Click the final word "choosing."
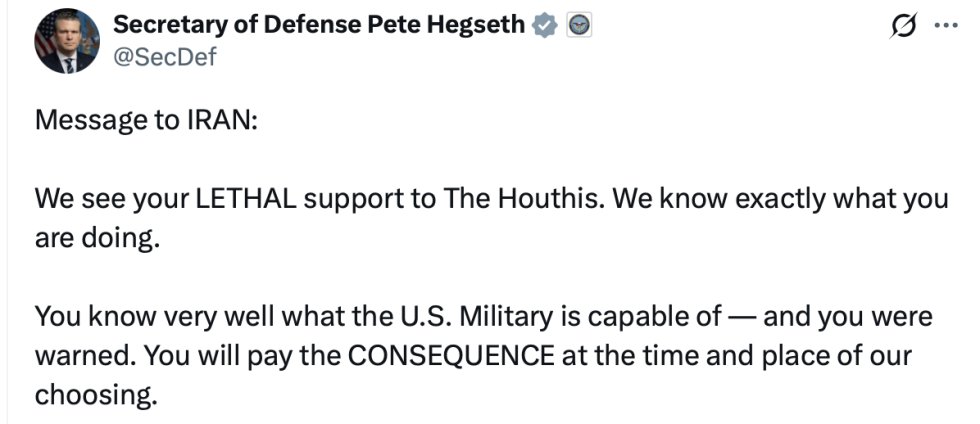Image resolution: width=980 pixels, height=424 pixels. point(93,396)
